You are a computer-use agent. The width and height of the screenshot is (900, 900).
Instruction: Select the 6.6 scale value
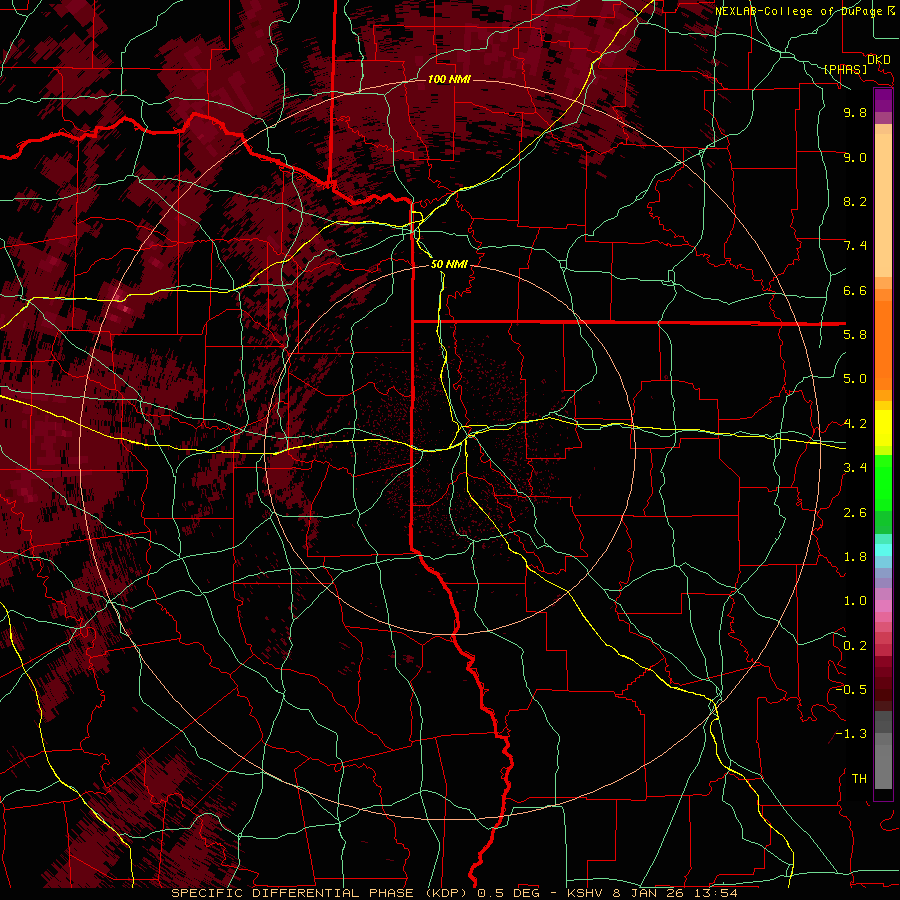point(855,291)
